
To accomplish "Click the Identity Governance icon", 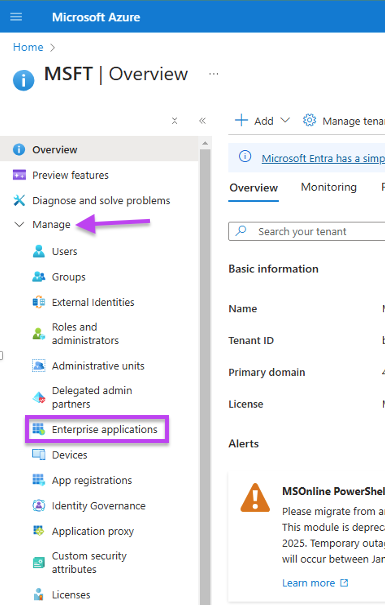I will (39, 505).
